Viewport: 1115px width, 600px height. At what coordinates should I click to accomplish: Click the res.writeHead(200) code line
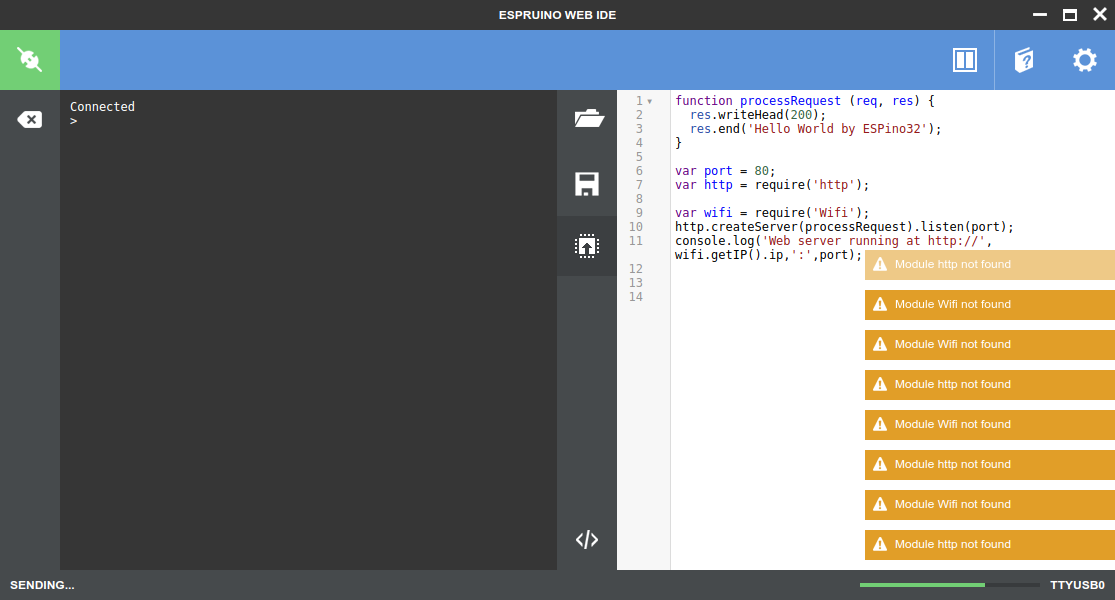point(758,114)
